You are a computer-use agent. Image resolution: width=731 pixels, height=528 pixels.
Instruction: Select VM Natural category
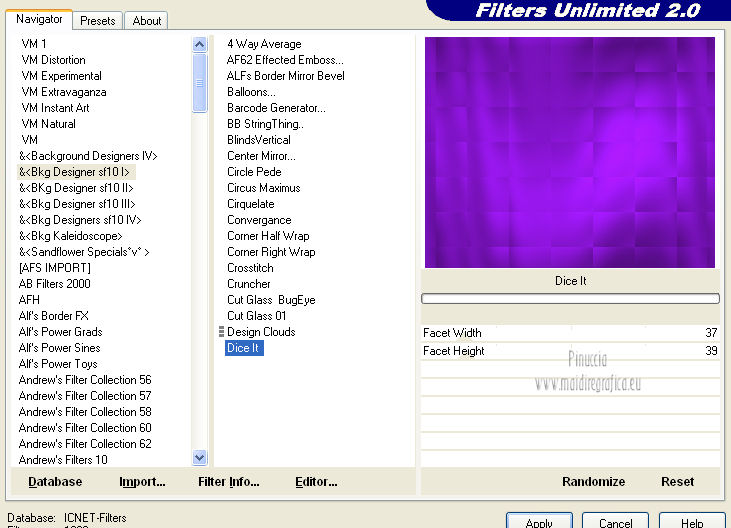(48, 124)
